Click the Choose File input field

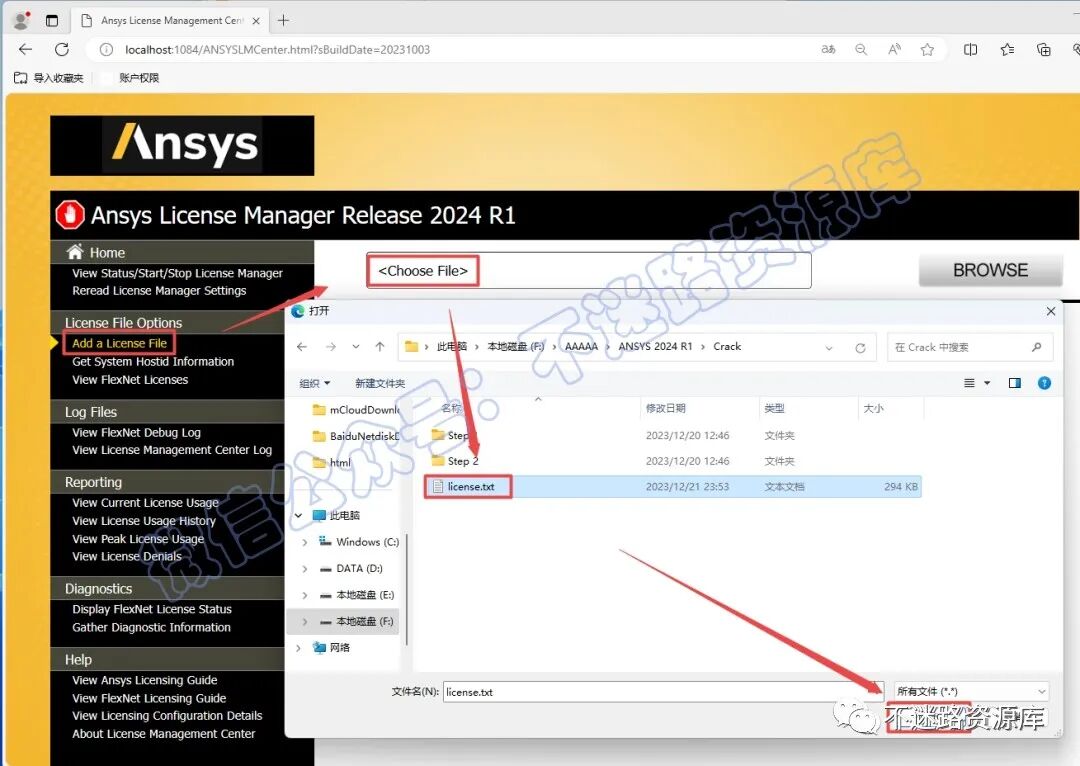pos(589,271)
